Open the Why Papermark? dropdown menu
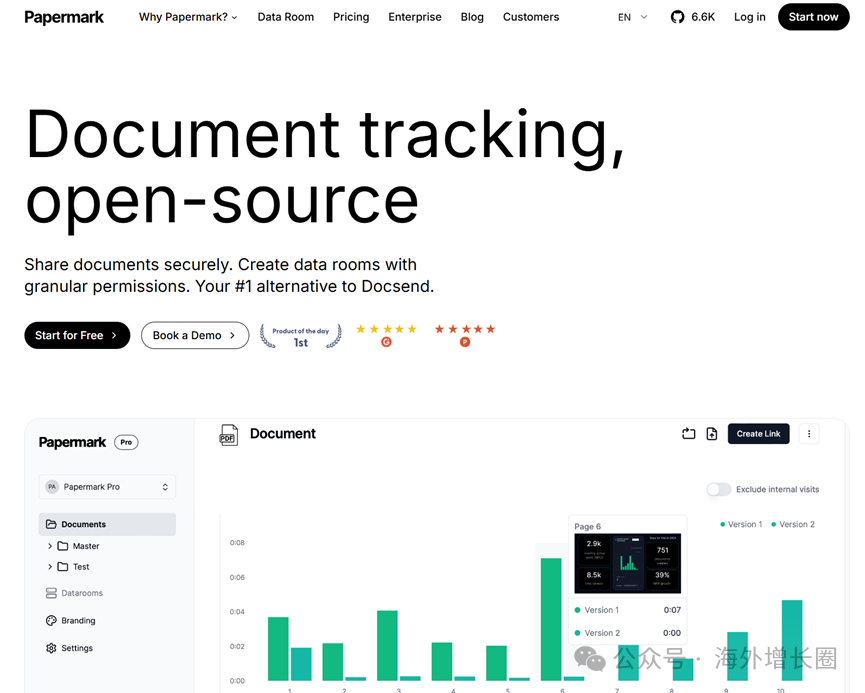Viewport: 865px width, 693px height. [x=188, y=17]
